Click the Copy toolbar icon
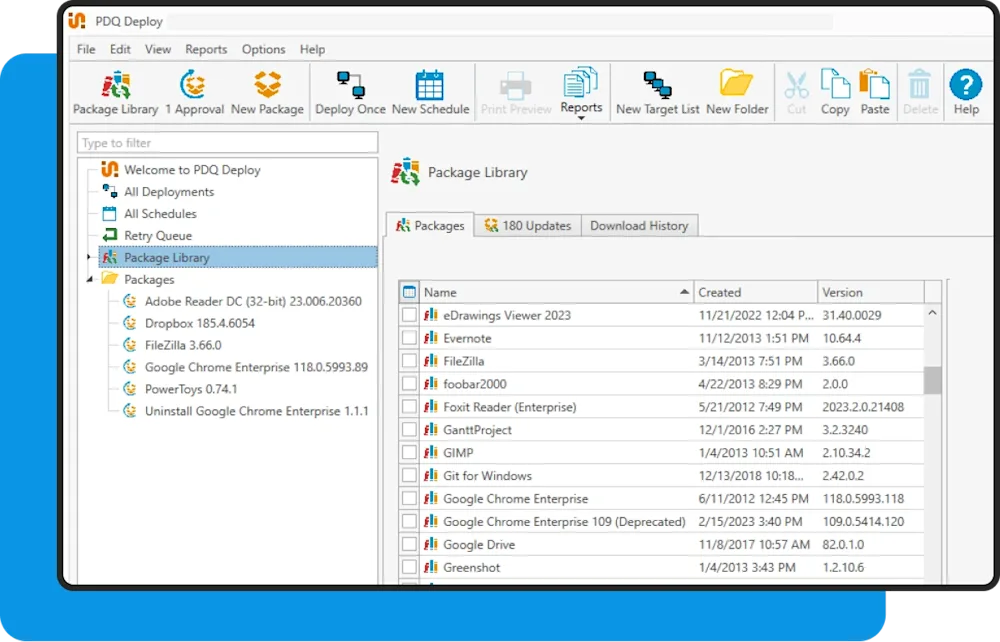The image size is (1000, 642). (x=835, y=93)
